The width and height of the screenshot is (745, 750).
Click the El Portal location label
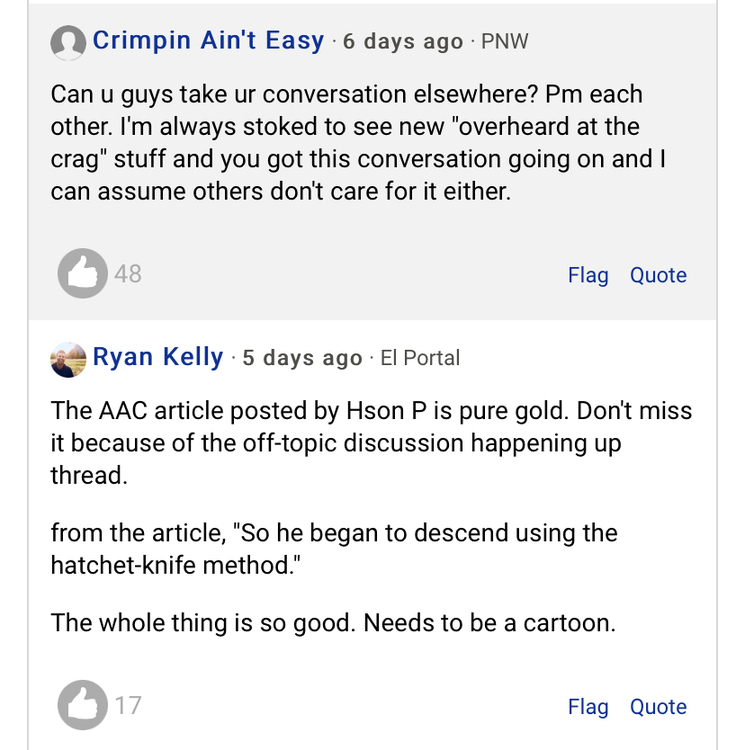point(420,359)
